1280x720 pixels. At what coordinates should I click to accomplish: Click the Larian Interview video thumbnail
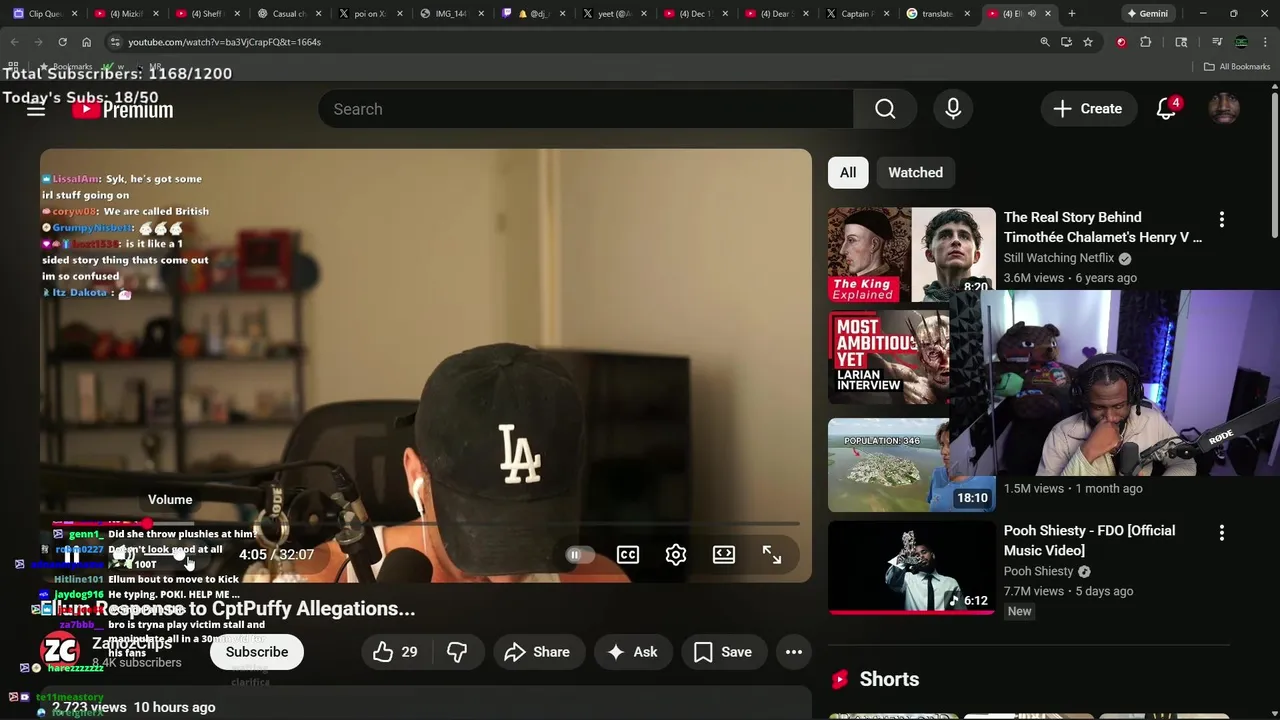tap(888, 357)
